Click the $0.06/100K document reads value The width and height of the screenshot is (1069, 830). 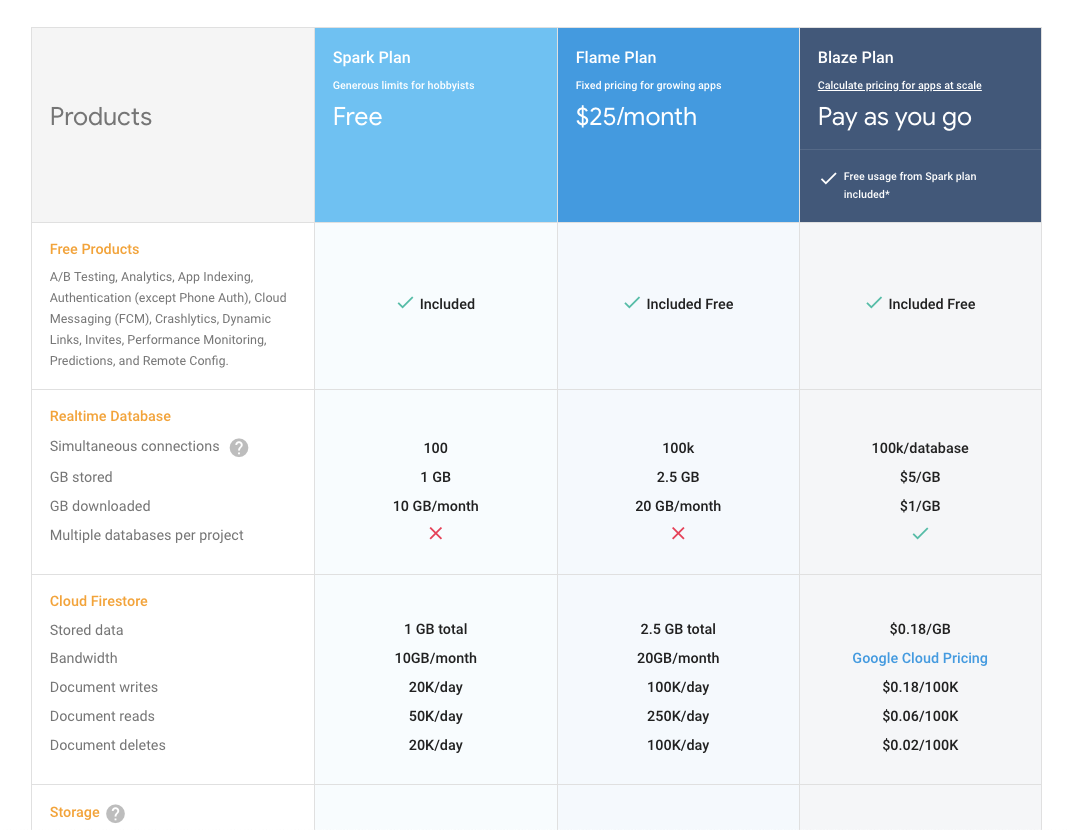(920, 716)
